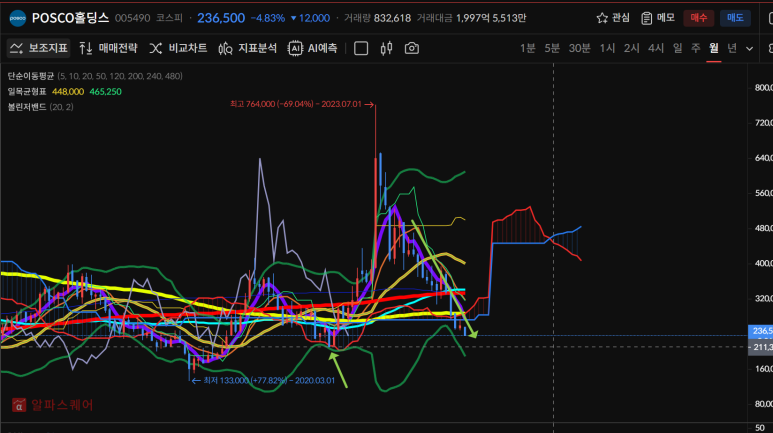
Task: Click the 거래량 832,618 volume value
Action: (x=377, y=18)
